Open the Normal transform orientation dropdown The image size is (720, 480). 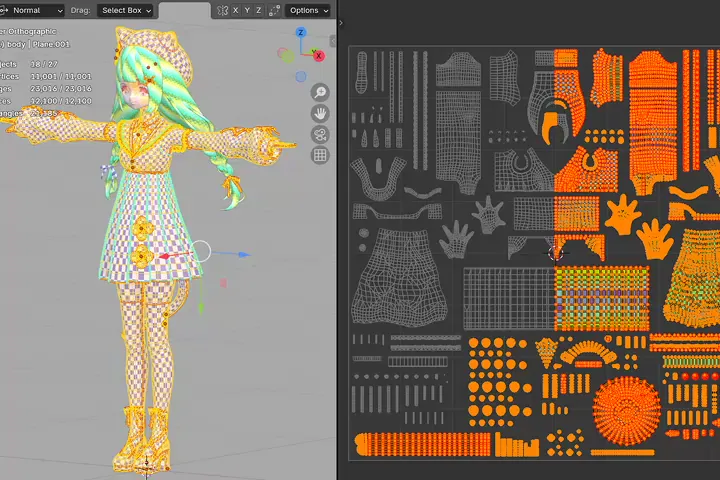33,10
